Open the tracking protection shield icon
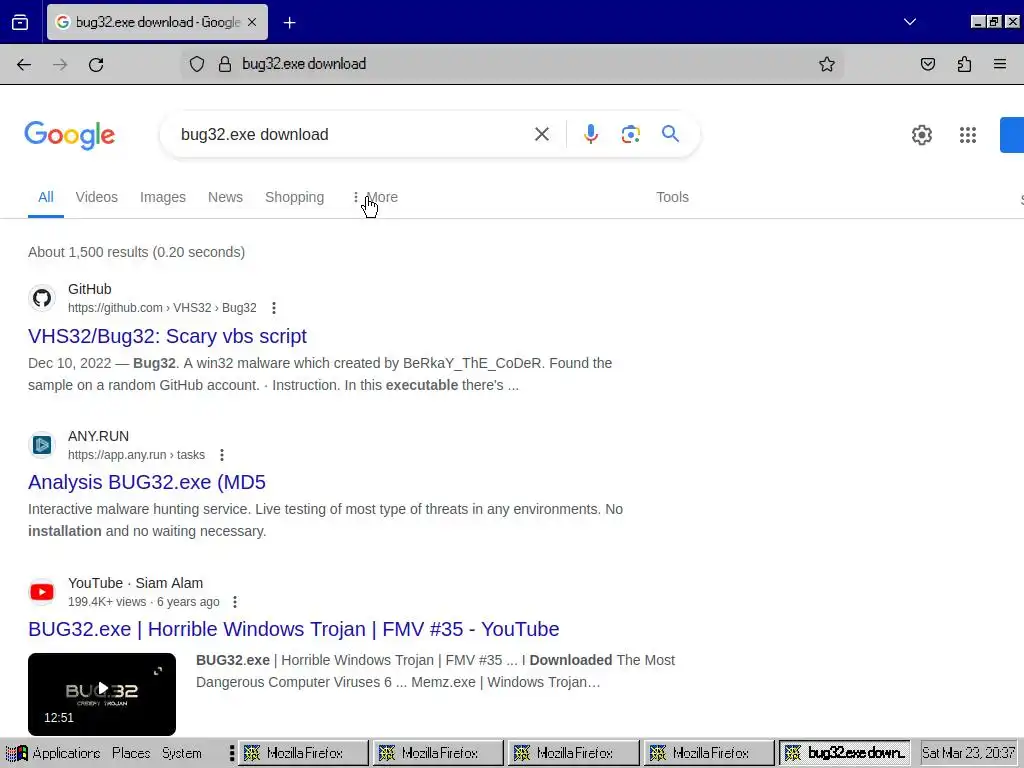Viewport: 1024px width, 768px height. click(197, 64)
